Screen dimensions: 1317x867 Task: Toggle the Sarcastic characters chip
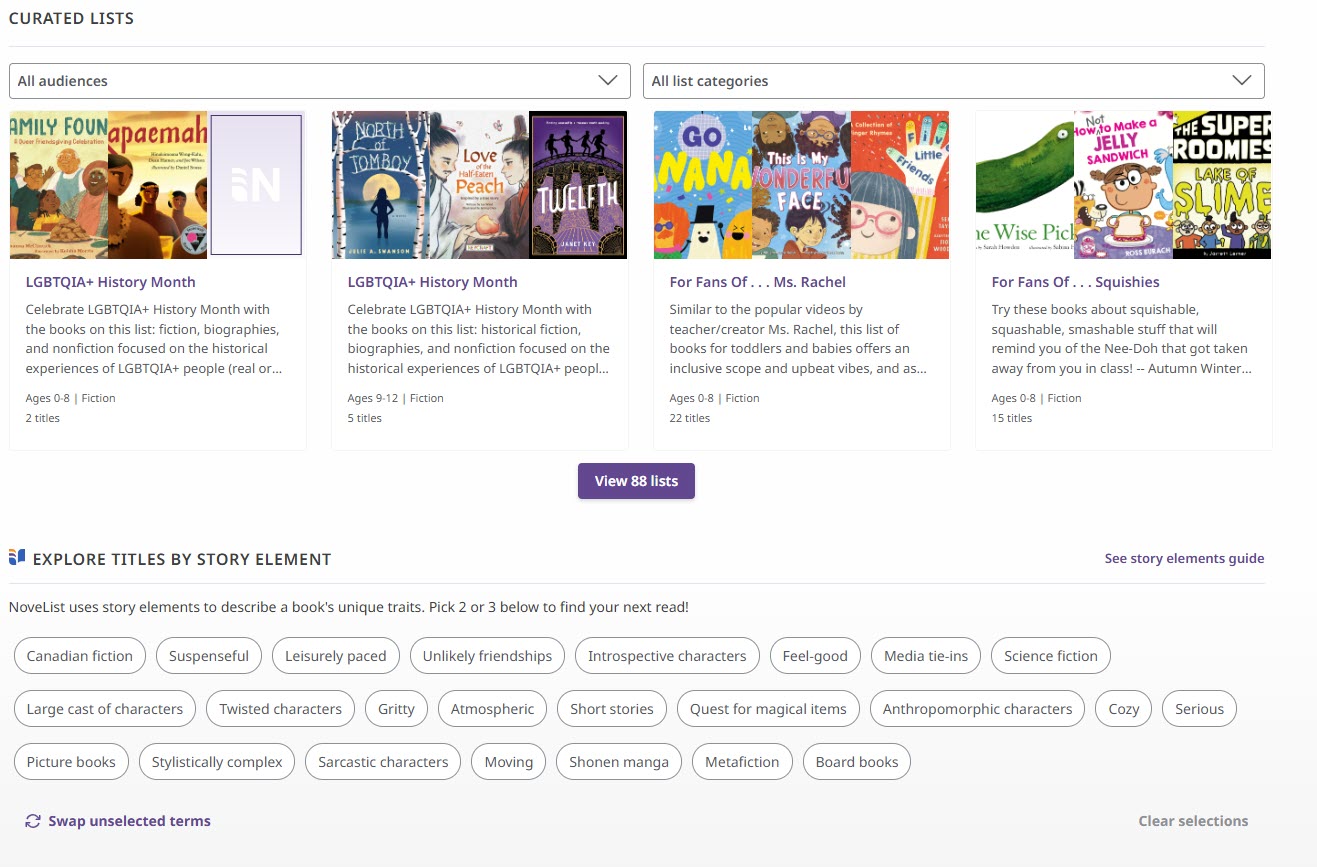click(x=383, y=762)
